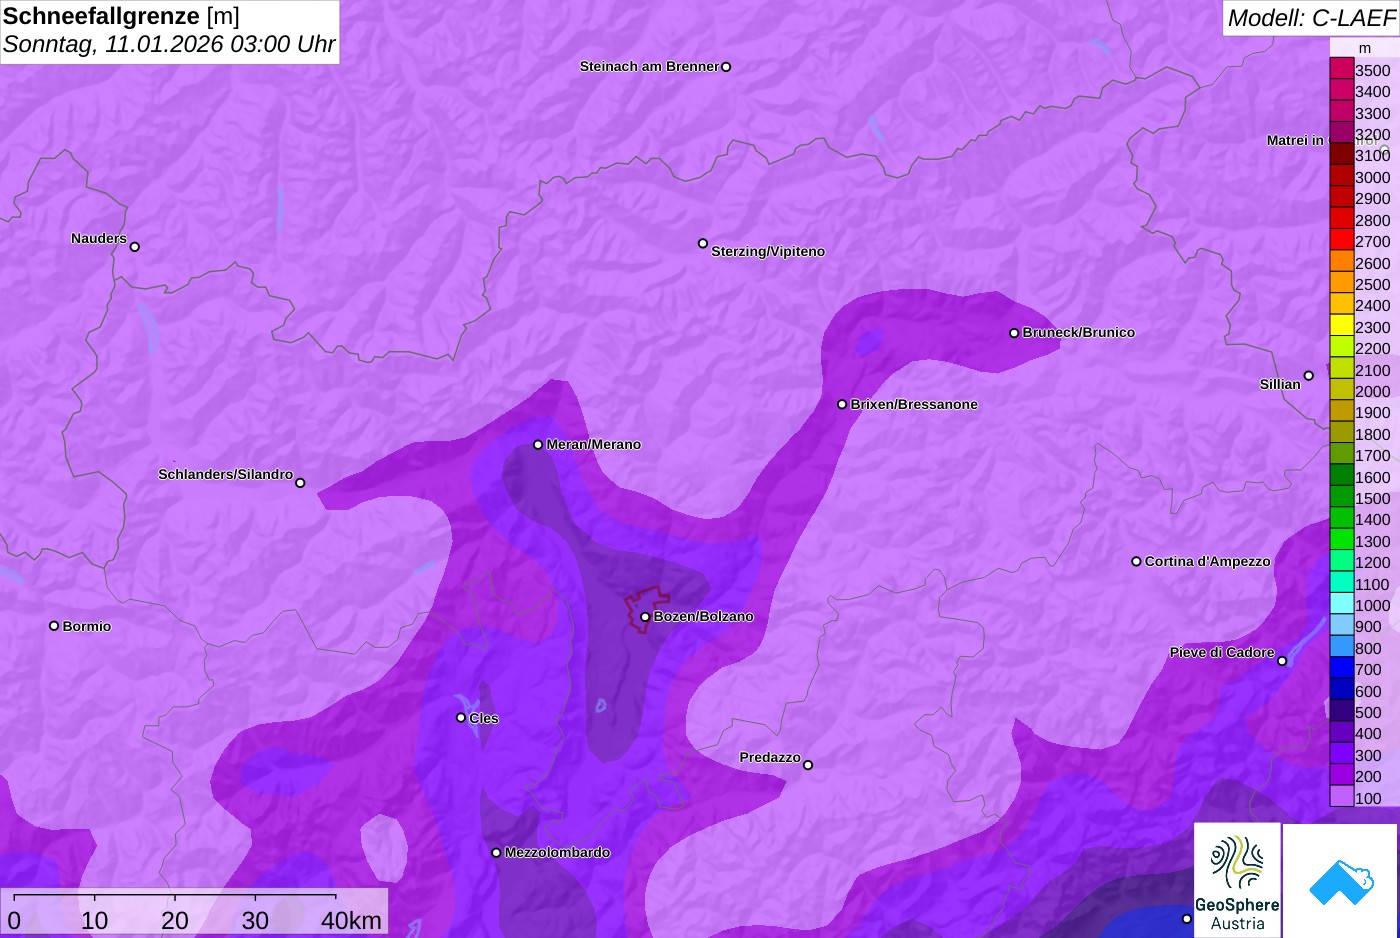Click the Predazzo town marker
Screen dimensions: 1400x938
(808, 765)
